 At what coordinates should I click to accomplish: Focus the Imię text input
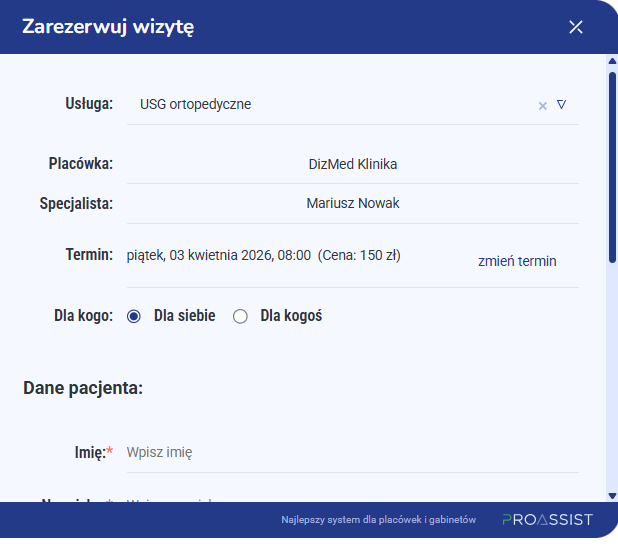tap(350, 452)
